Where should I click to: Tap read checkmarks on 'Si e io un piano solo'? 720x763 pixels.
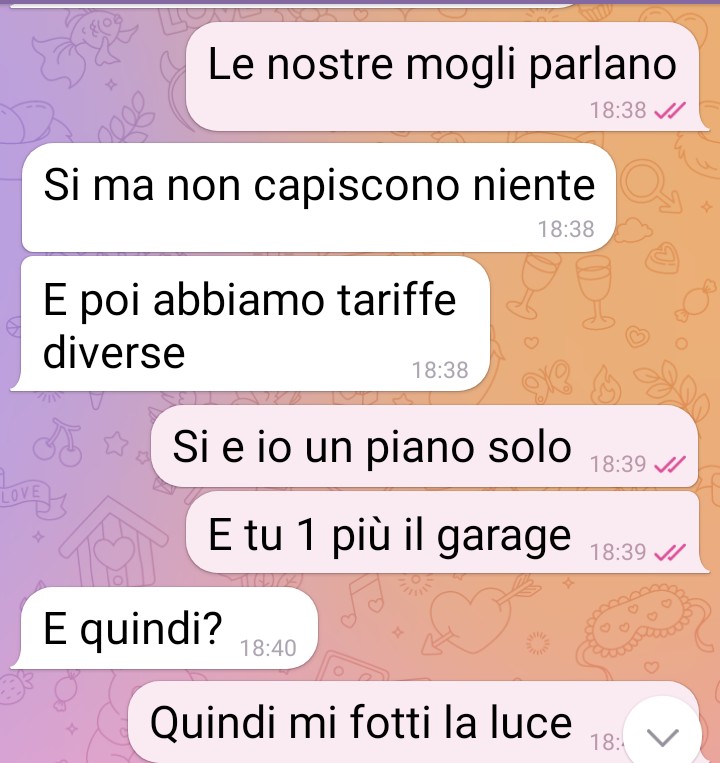(670, 464)
